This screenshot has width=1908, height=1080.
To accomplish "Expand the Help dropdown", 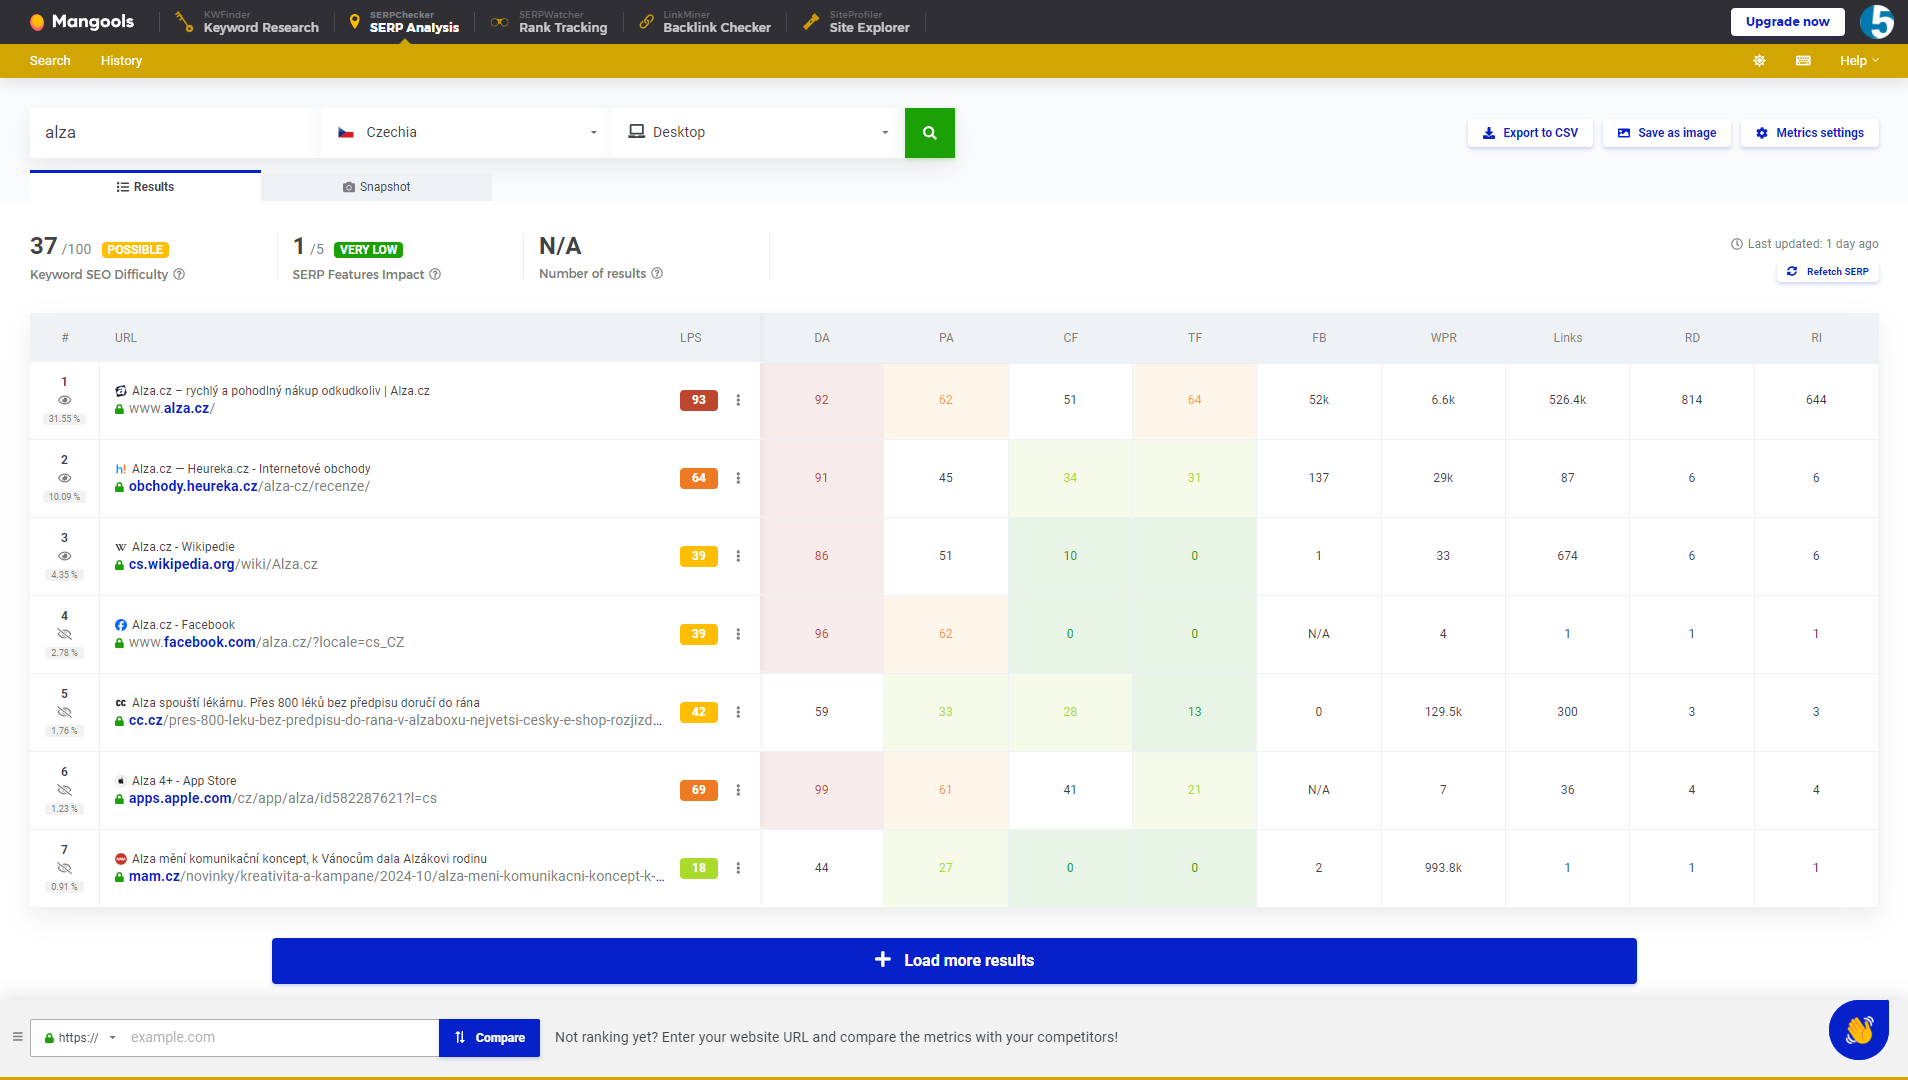I will coord(1859,61).
